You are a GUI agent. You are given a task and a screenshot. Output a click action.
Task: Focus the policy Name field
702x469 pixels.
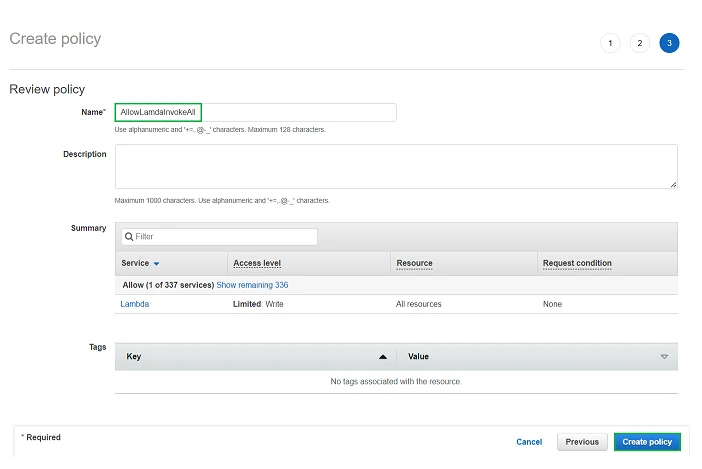(x=255, y=113)
